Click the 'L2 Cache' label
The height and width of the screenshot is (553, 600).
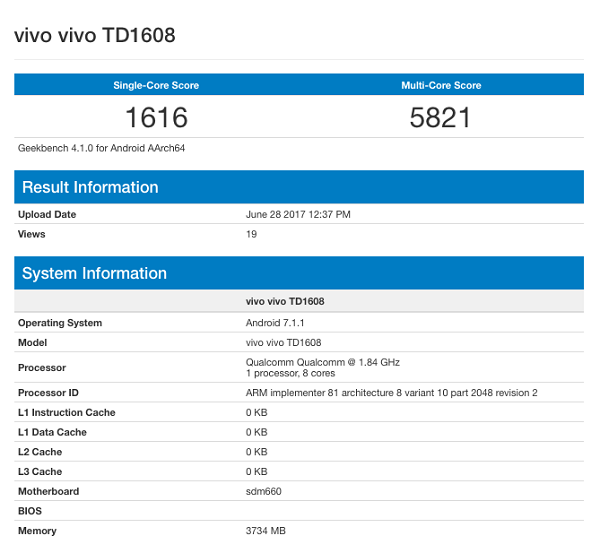tap(40, 452)
